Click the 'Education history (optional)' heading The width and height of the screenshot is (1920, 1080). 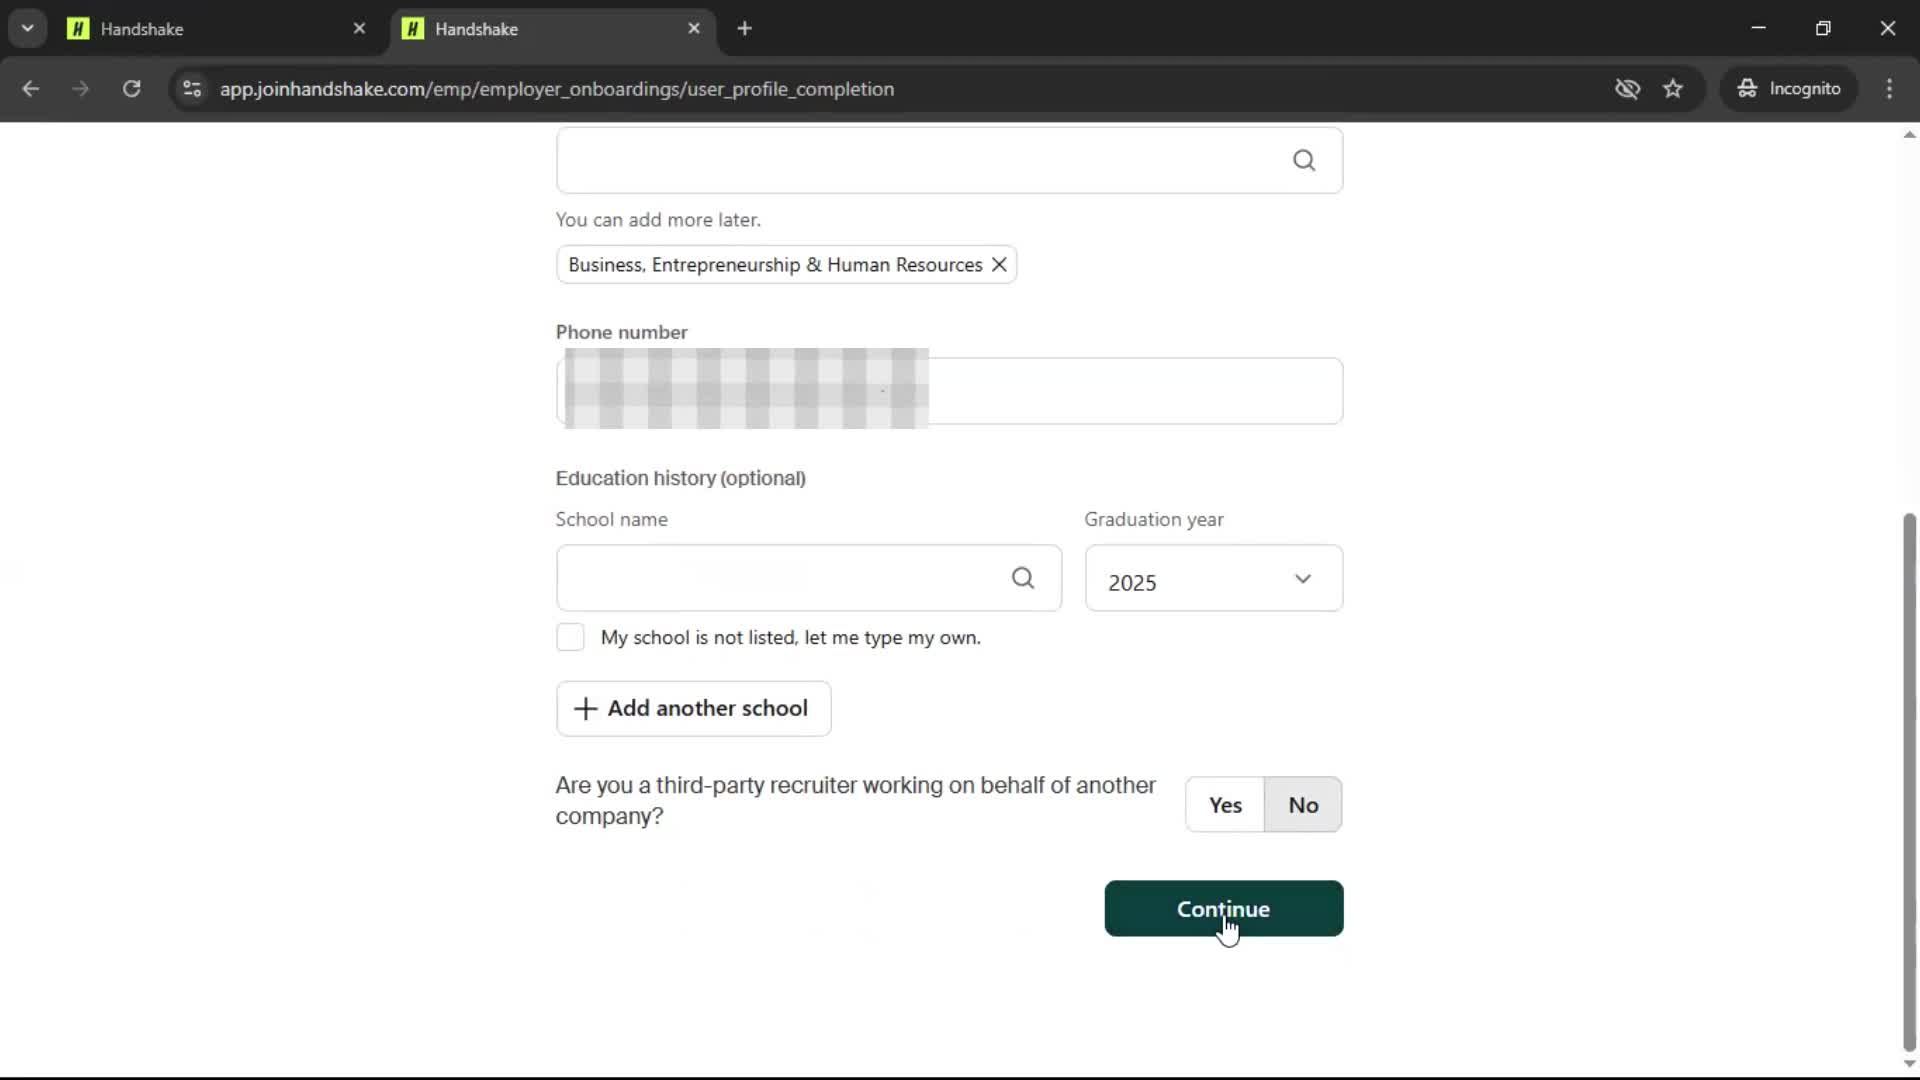(680, 478)
